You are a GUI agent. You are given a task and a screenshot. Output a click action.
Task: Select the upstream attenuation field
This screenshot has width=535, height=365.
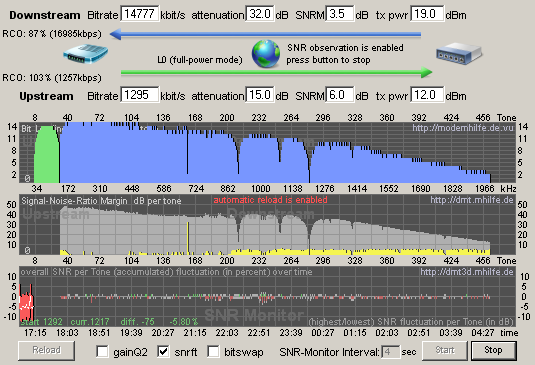coord(260,95)
